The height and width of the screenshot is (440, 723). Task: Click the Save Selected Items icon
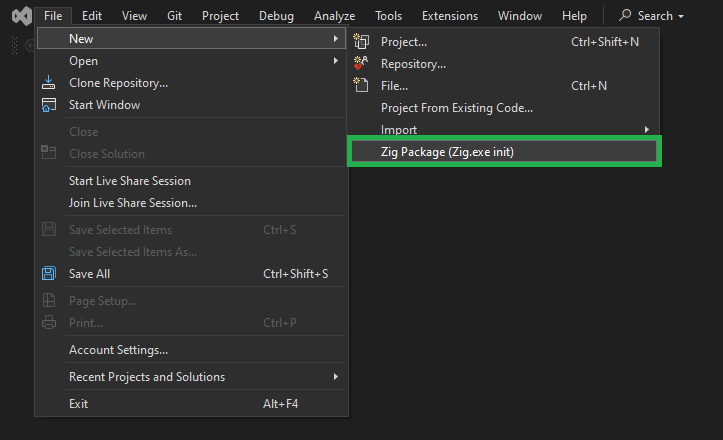click(x=48, y=229)
